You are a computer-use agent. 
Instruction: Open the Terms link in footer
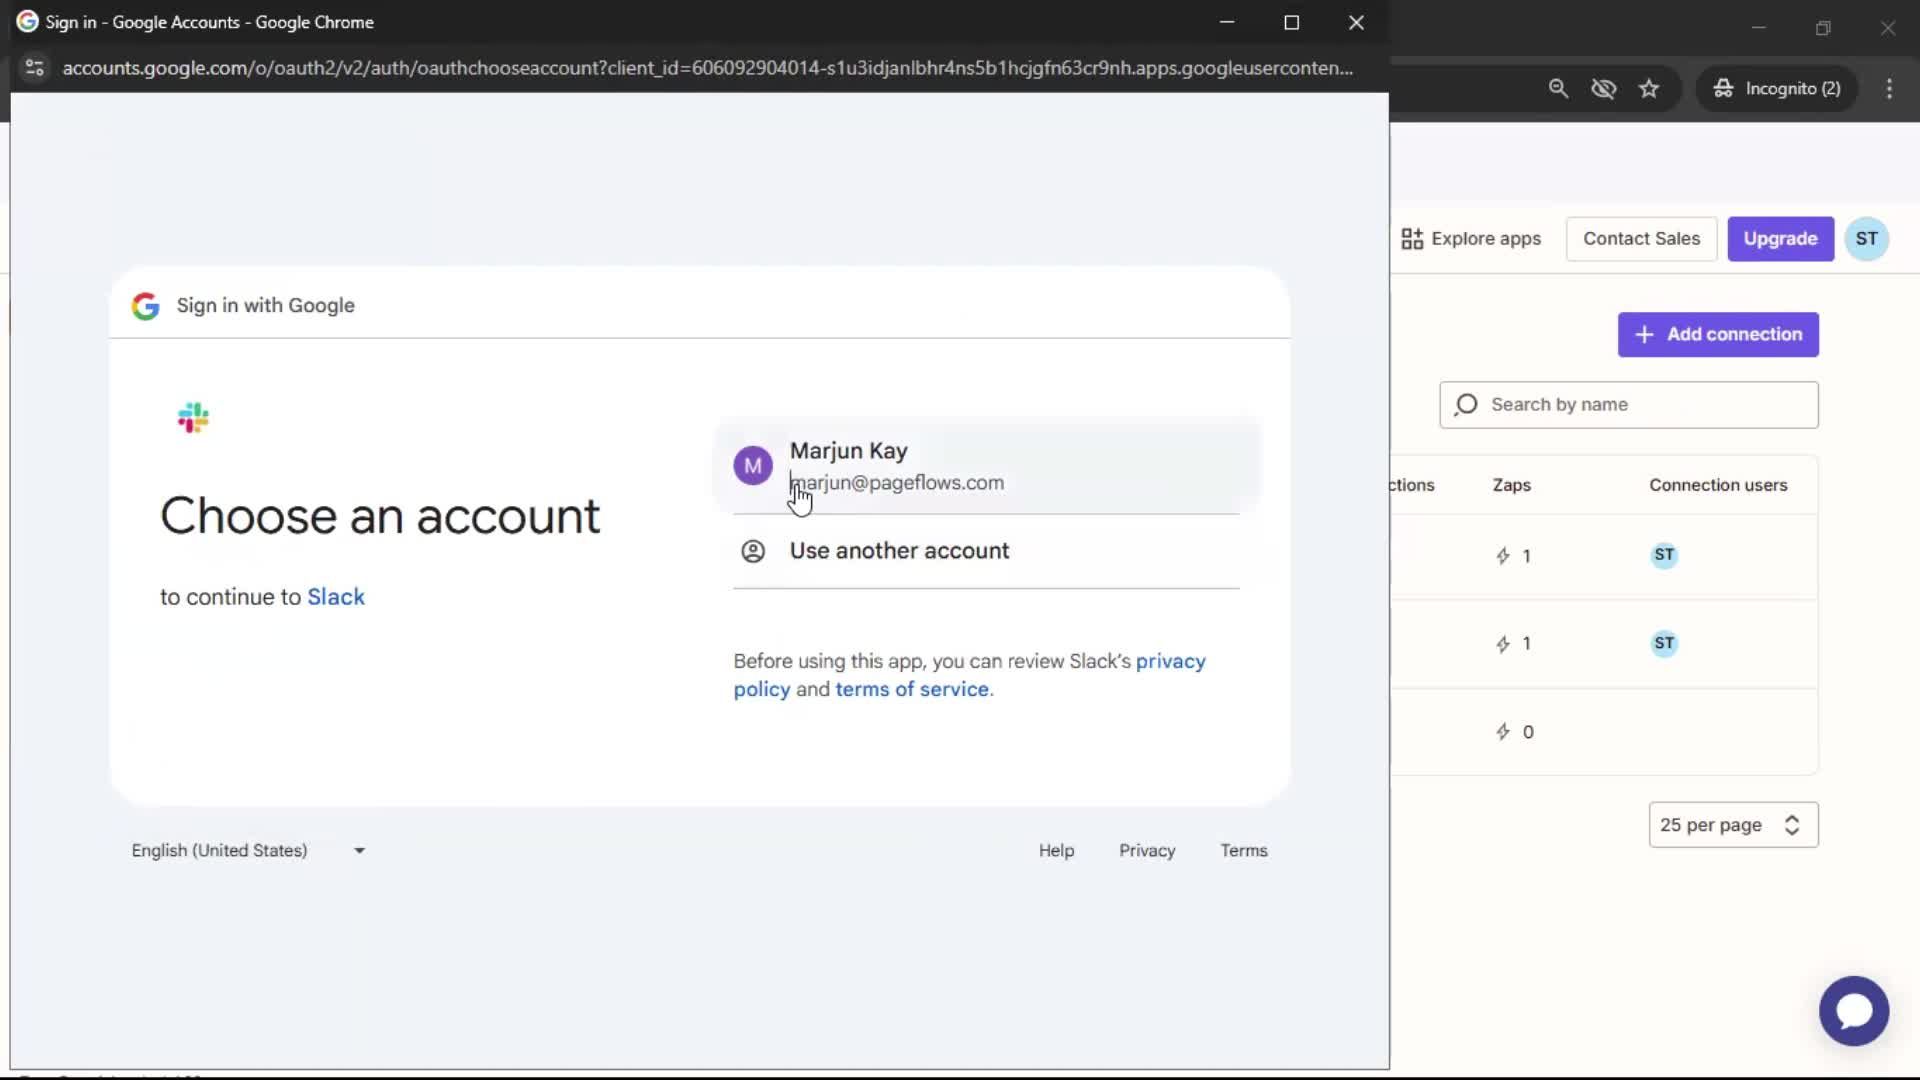pos(1244,850)
